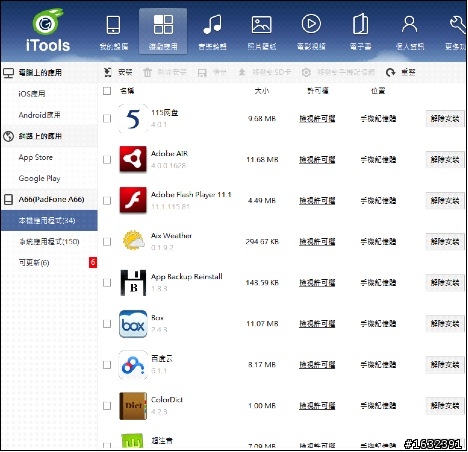Check the box for Adobe Flash Player 11.1
Screen dimensions: 468x452
click(x=107, y=200)
